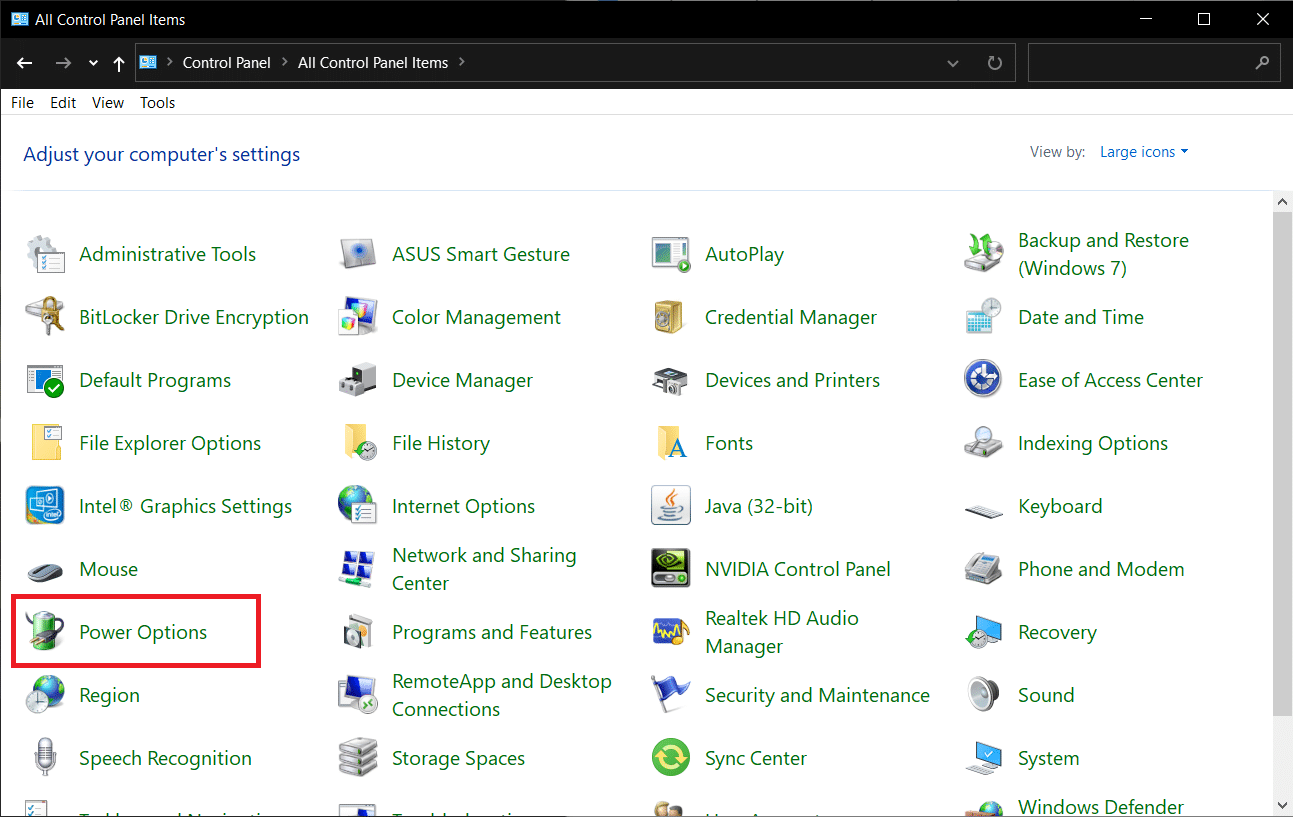Open the AutoPlay icon
The height and width of the screenshot is (817, 1293).
point(671,254)
